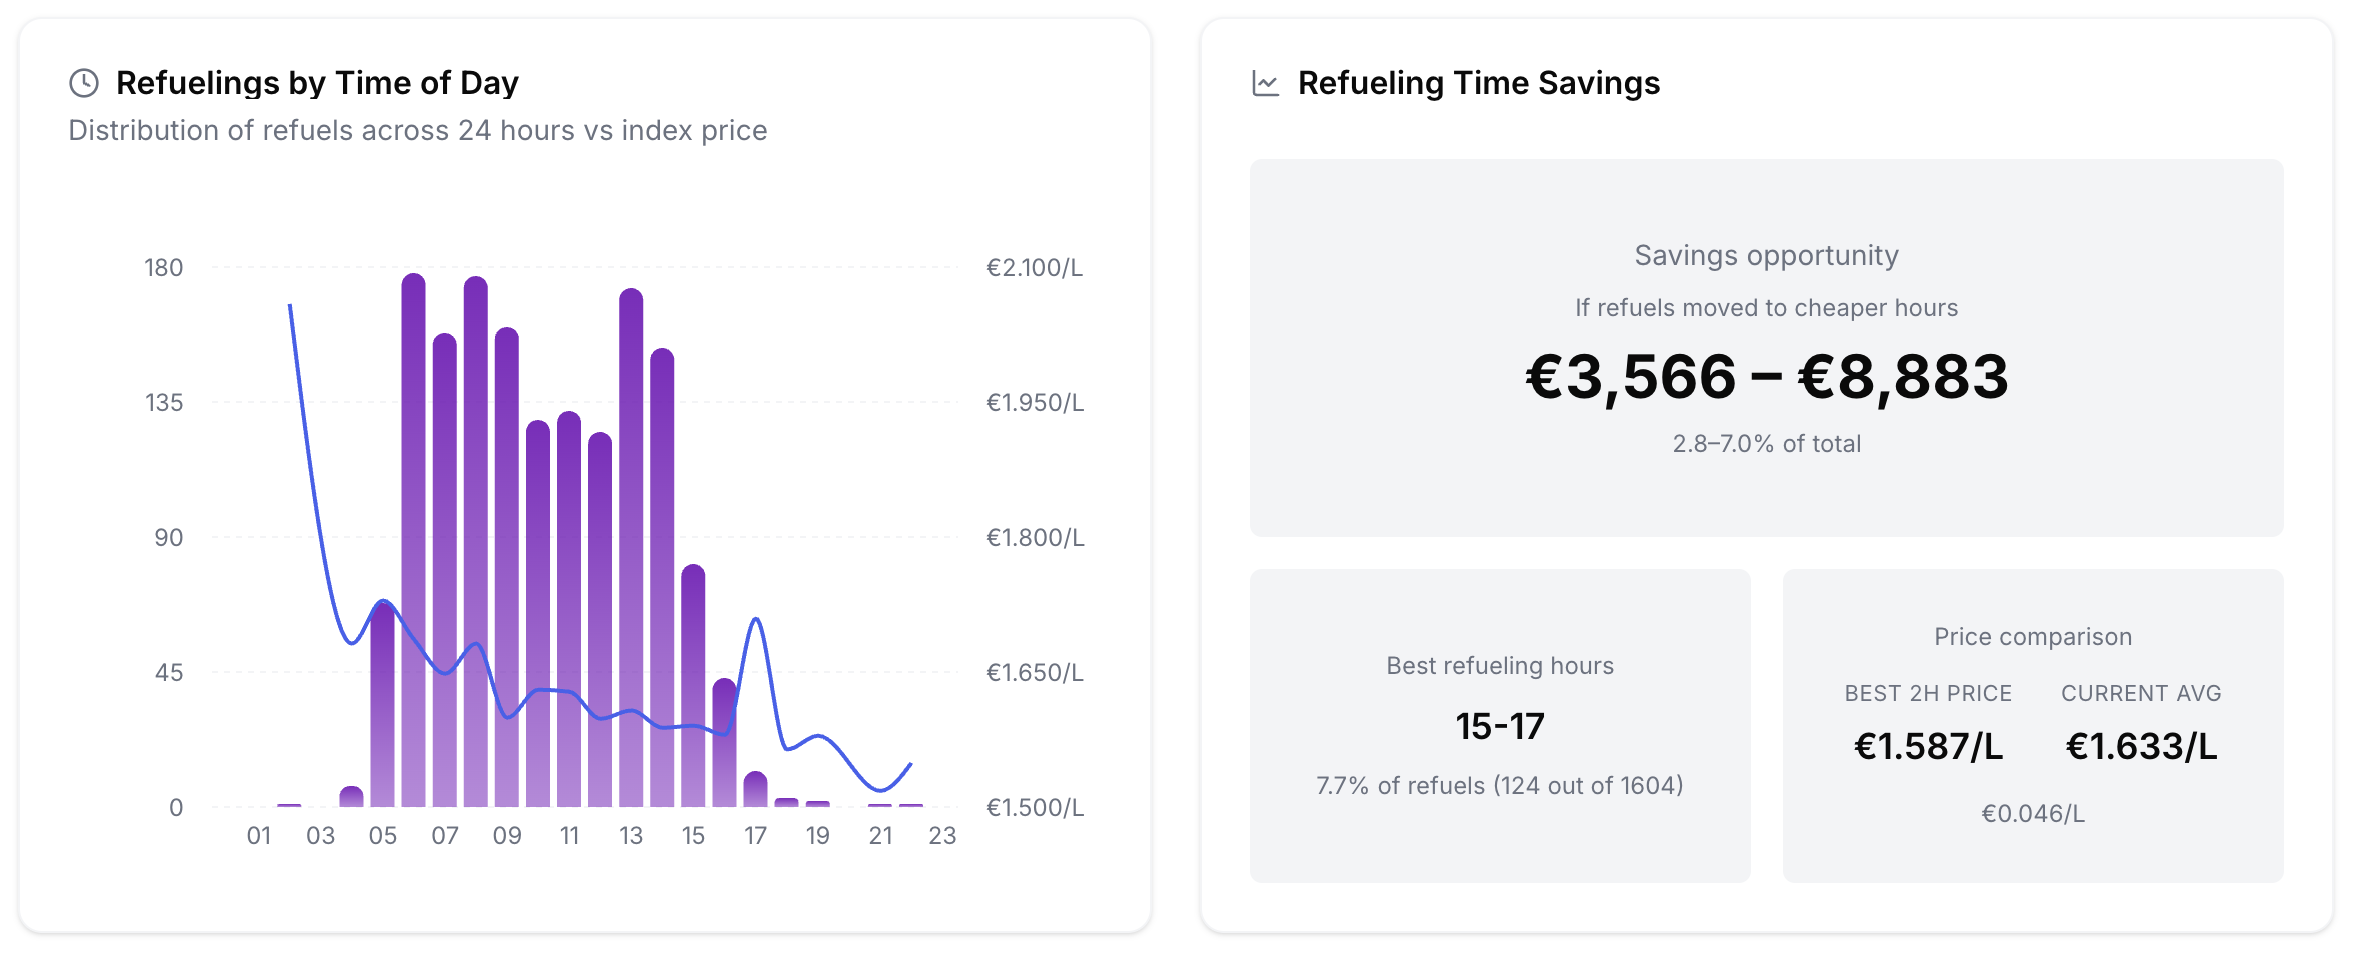Click the blue price line peak near hour 17
The image size is (2358, 956).
756,620
